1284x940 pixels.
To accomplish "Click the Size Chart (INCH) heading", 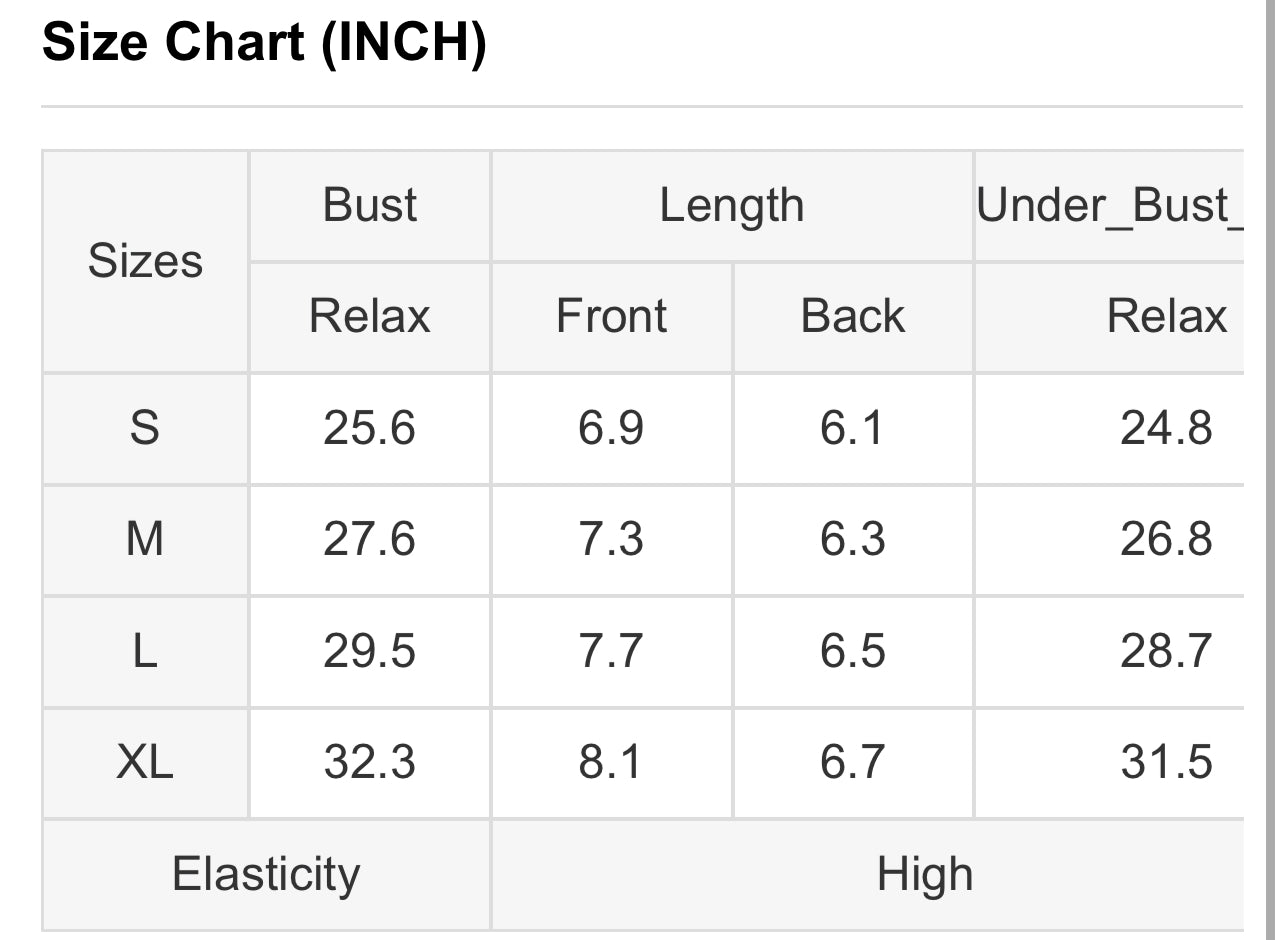I will [x=264, y=43].
